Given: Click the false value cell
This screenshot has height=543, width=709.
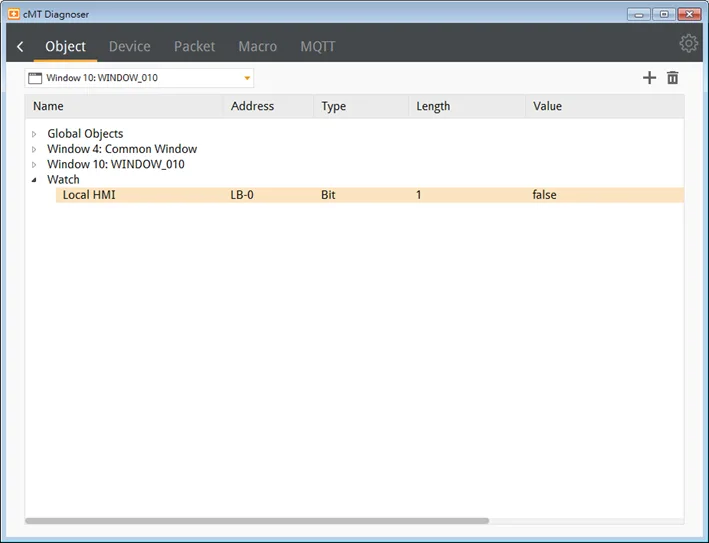Looking at the screenshot, I should (544, 195).
